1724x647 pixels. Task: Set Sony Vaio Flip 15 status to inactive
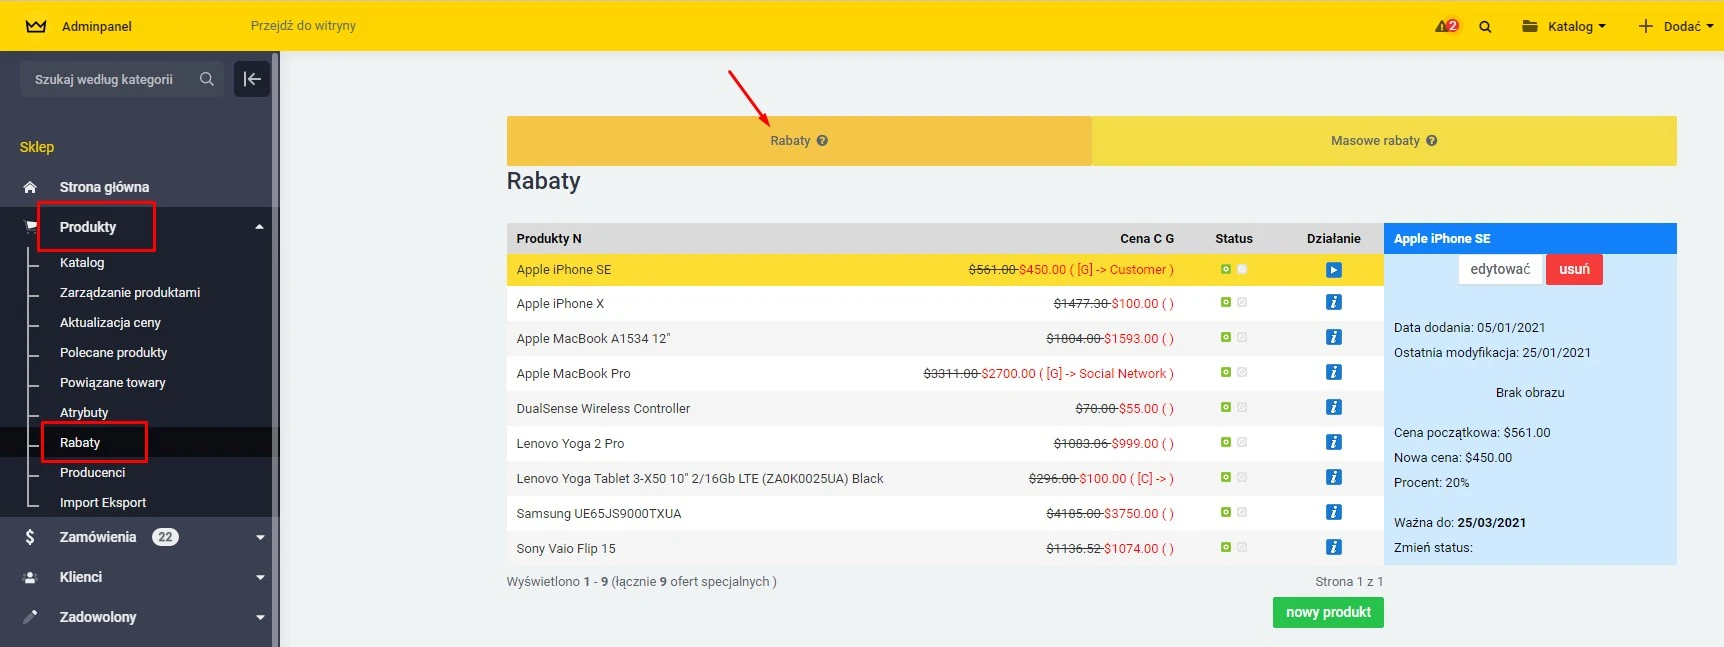[1242, 547]
